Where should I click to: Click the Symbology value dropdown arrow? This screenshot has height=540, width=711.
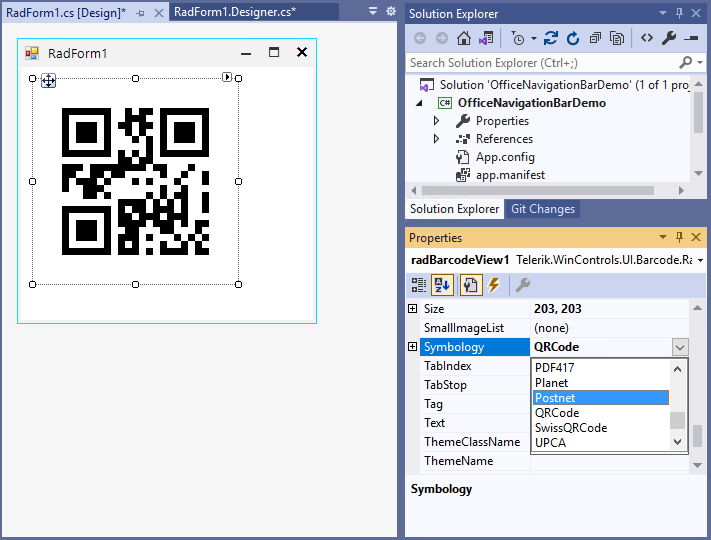(x=679, y=347)
